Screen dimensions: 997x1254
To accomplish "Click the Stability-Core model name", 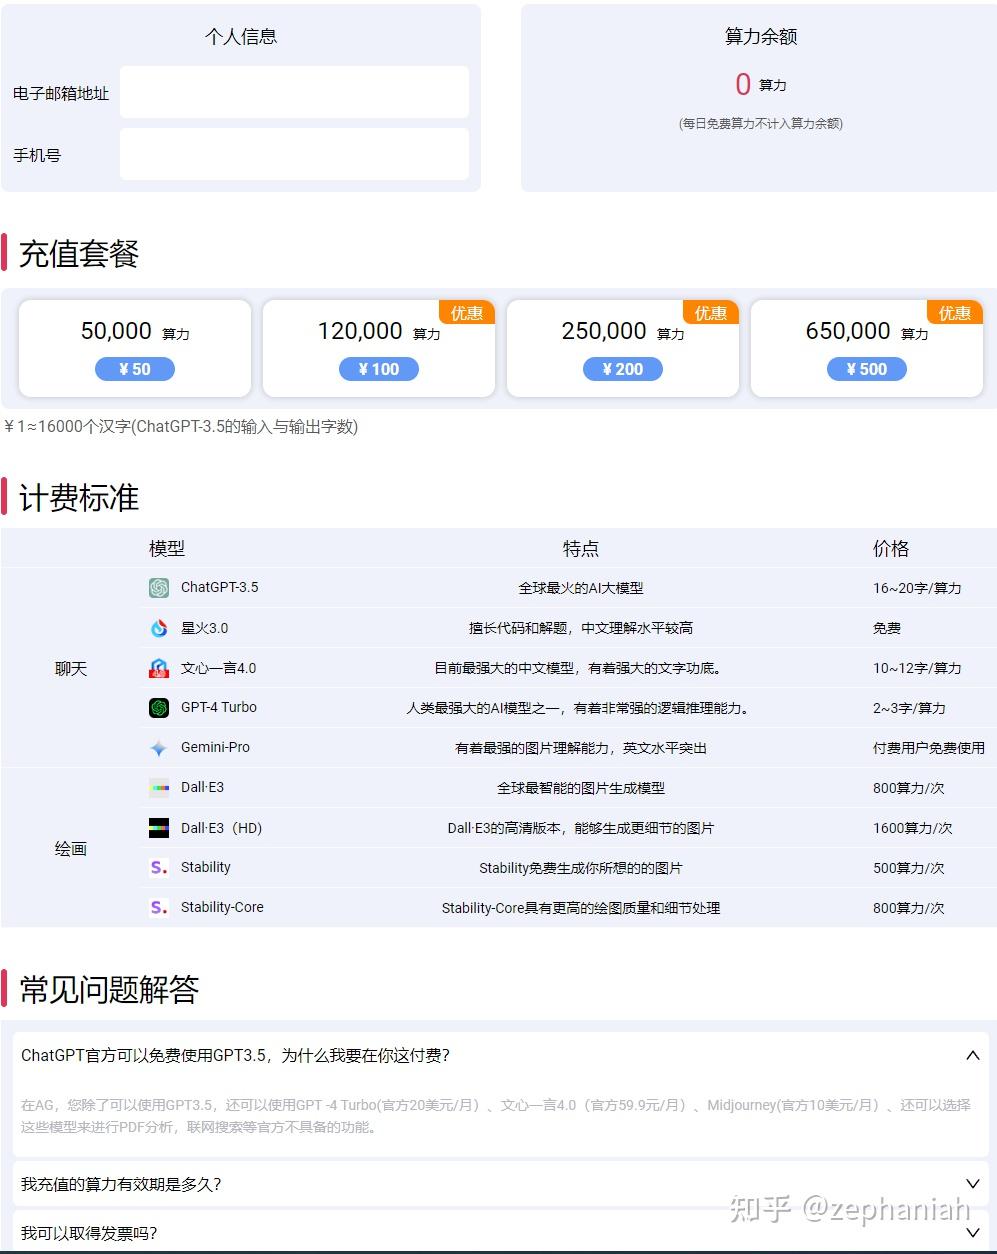I will click(223, 907).
